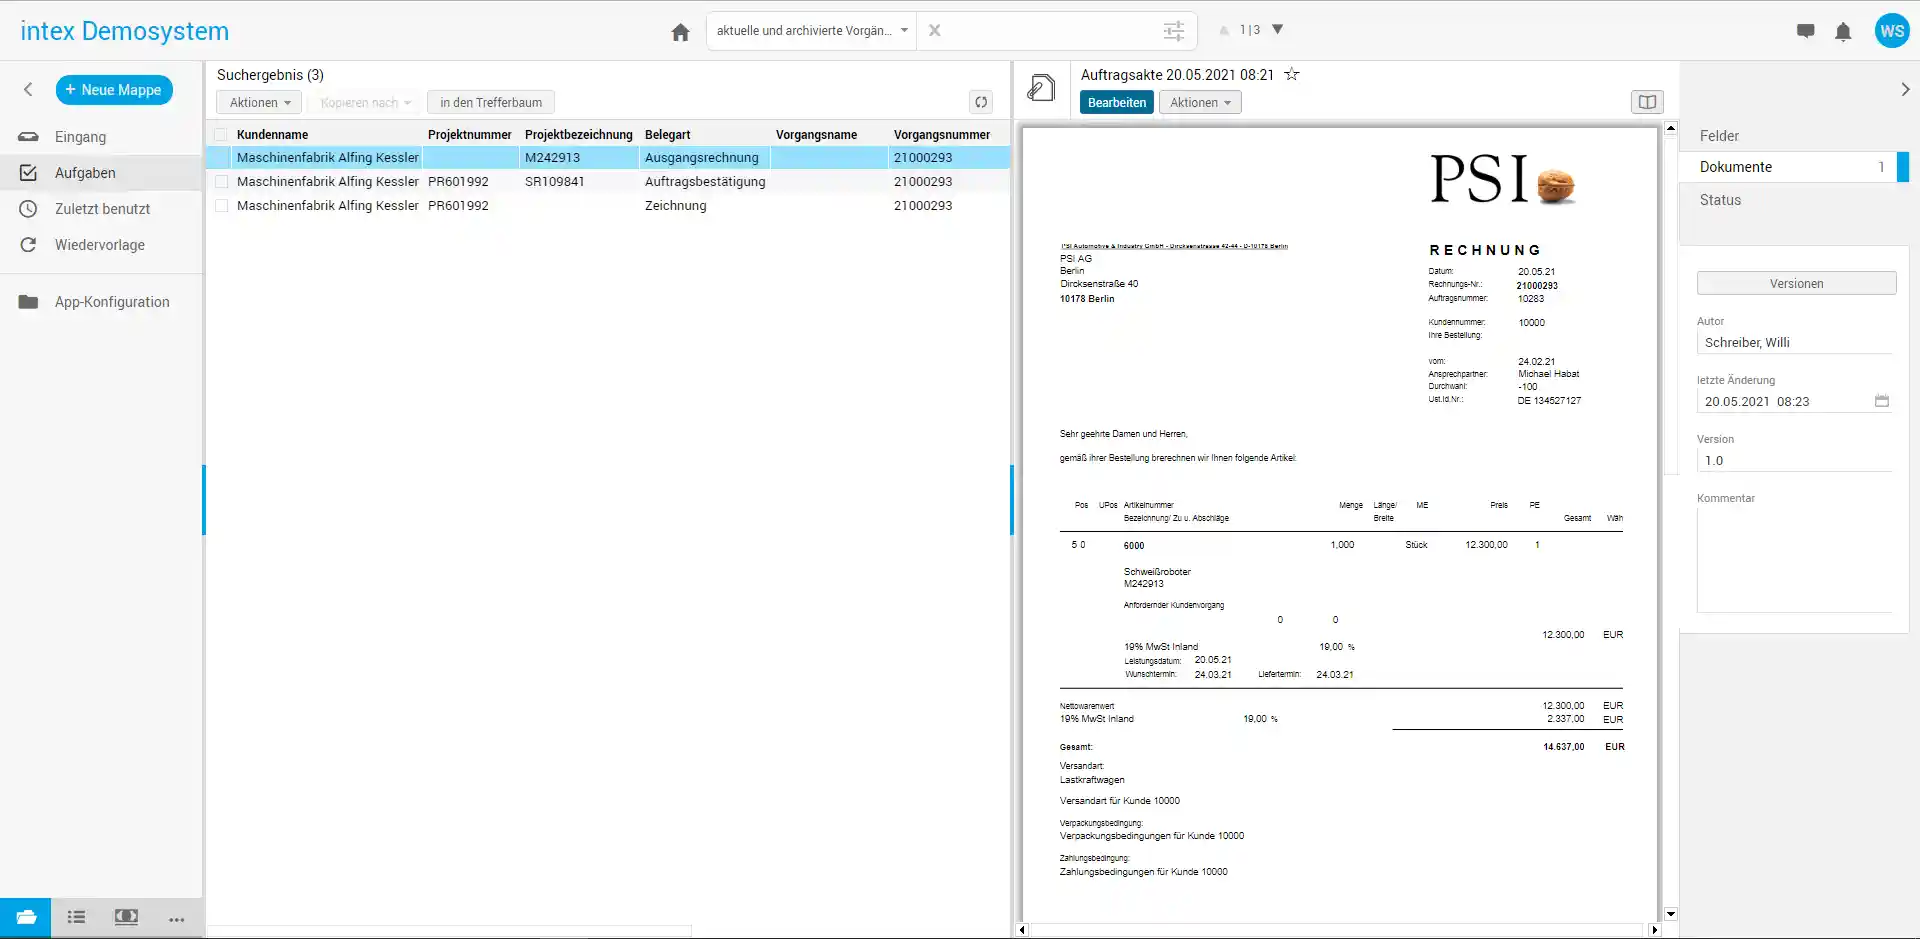
Task: Open the search scope dropdown
Action: (811, 31)
